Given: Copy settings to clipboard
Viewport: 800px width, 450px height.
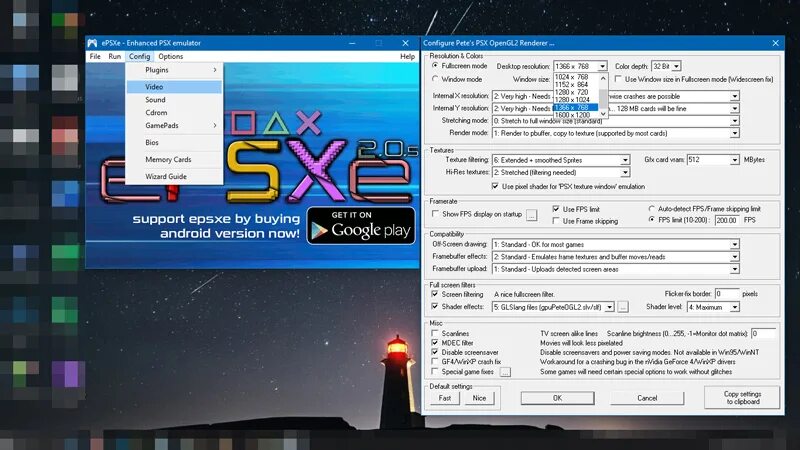Looking at the screenshot, I should [742, 397].
